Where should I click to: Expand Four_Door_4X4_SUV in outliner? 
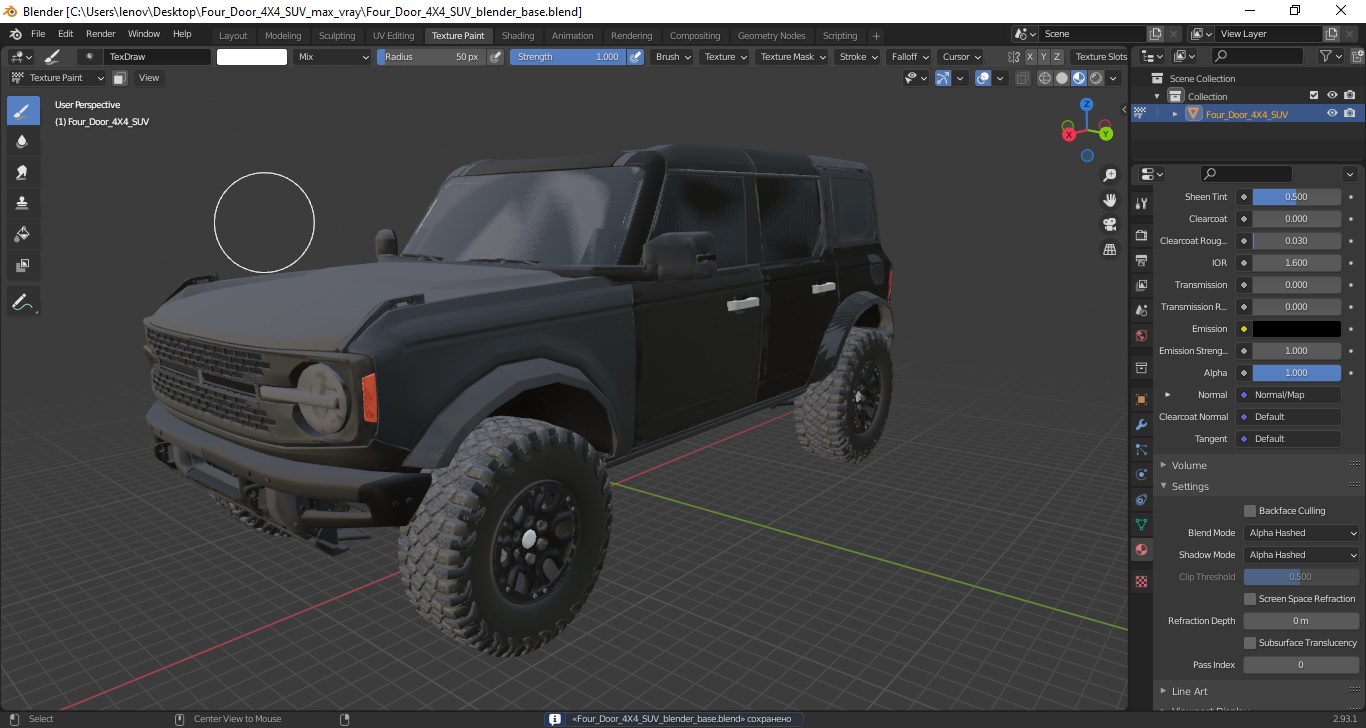tap(1175, 114)
